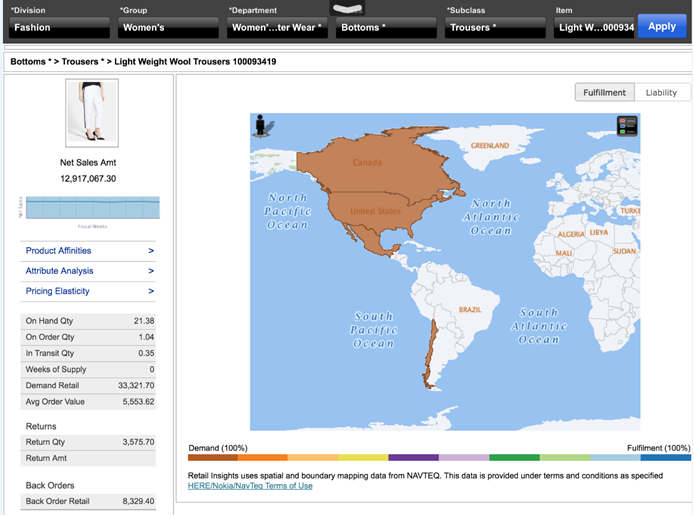
Task: Click the Return Amt row
Action: point(88,458)
